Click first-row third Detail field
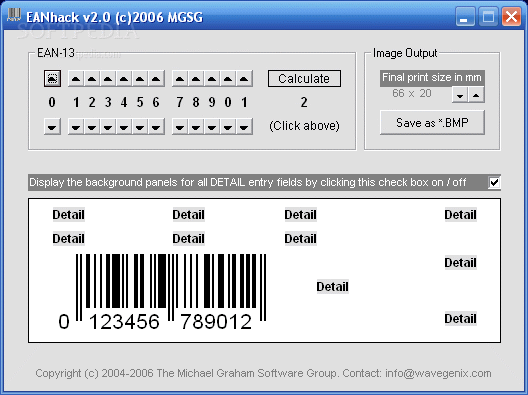 pyautogui.click(x=300, y=215)
